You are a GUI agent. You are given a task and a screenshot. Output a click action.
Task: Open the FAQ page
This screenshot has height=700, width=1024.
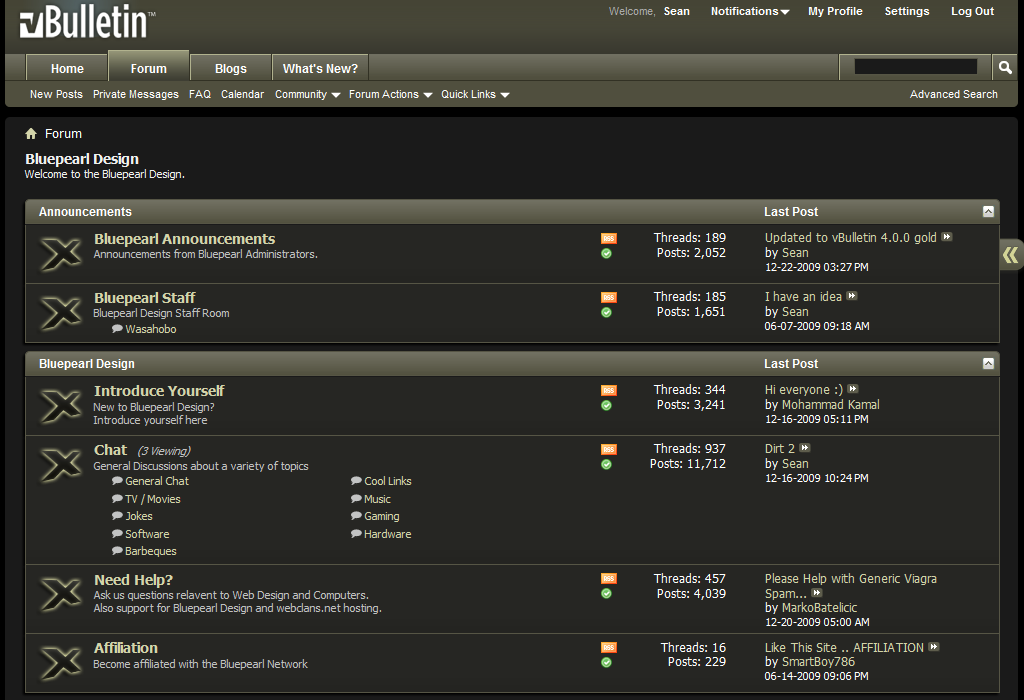[200, 94]
